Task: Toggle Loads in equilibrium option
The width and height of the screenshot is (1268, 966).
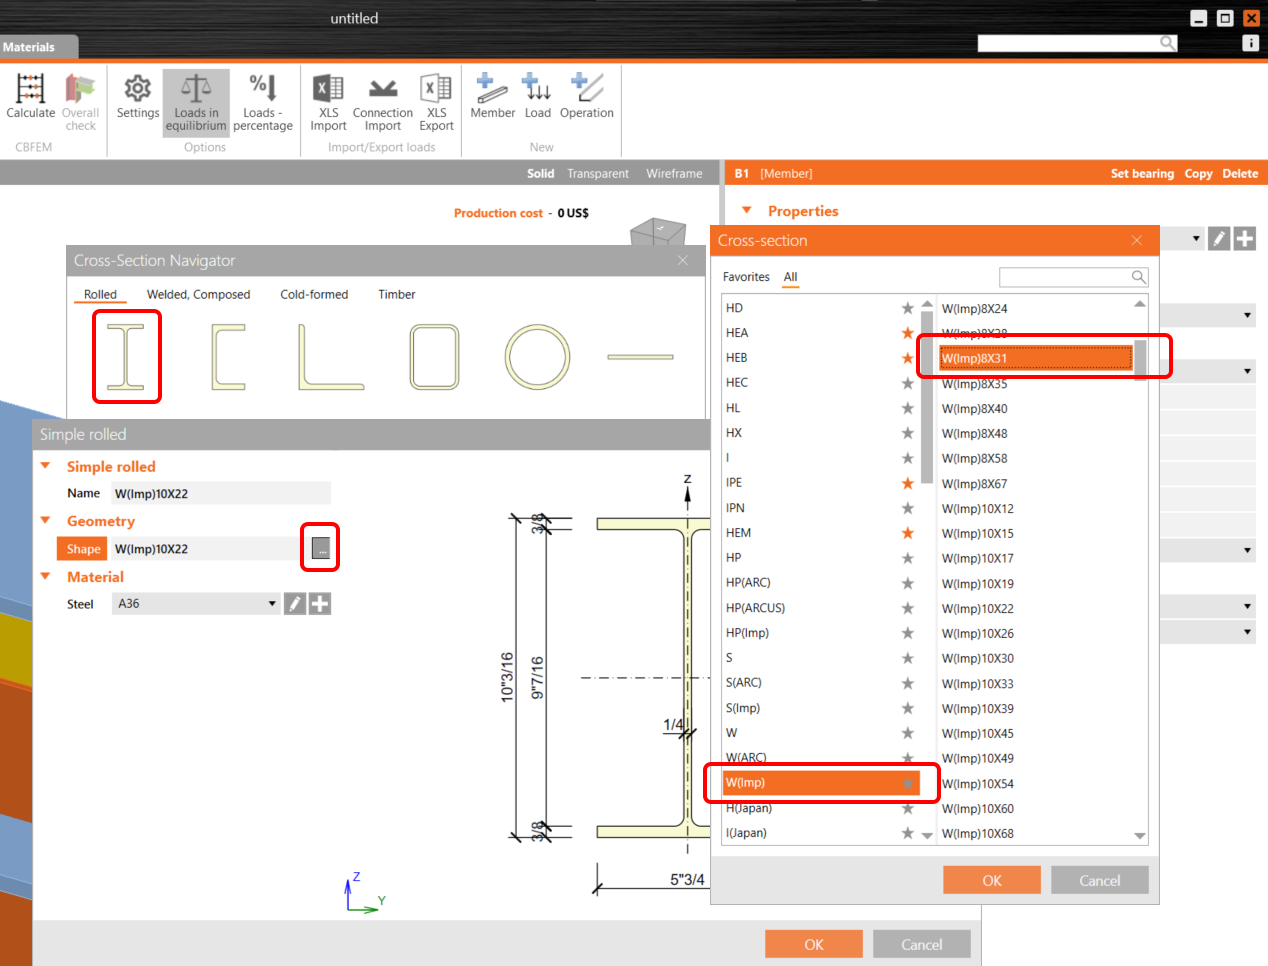Action: (x=196, y=95)
